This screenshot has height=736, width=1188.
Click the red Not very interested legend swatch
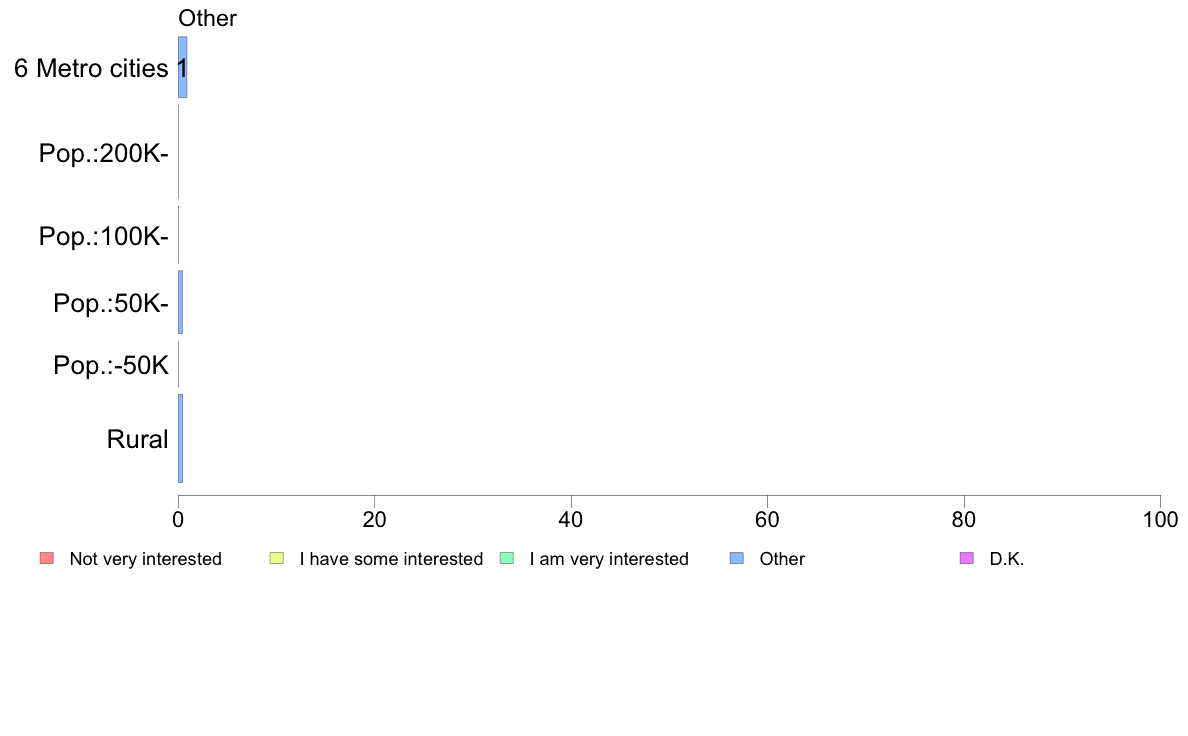47,559
